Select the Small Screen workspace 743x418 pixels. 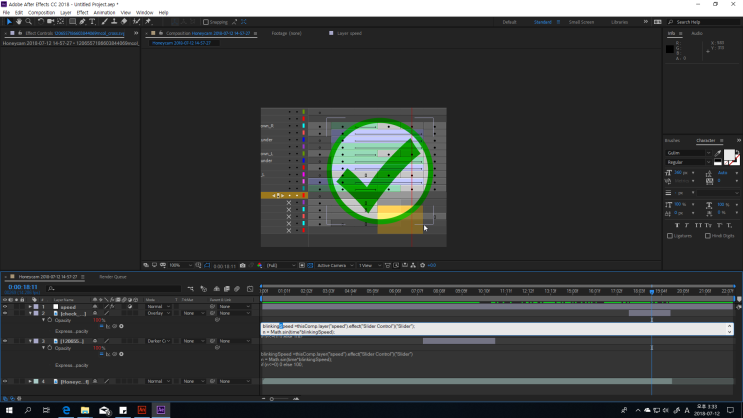click(x=581, y=22)
